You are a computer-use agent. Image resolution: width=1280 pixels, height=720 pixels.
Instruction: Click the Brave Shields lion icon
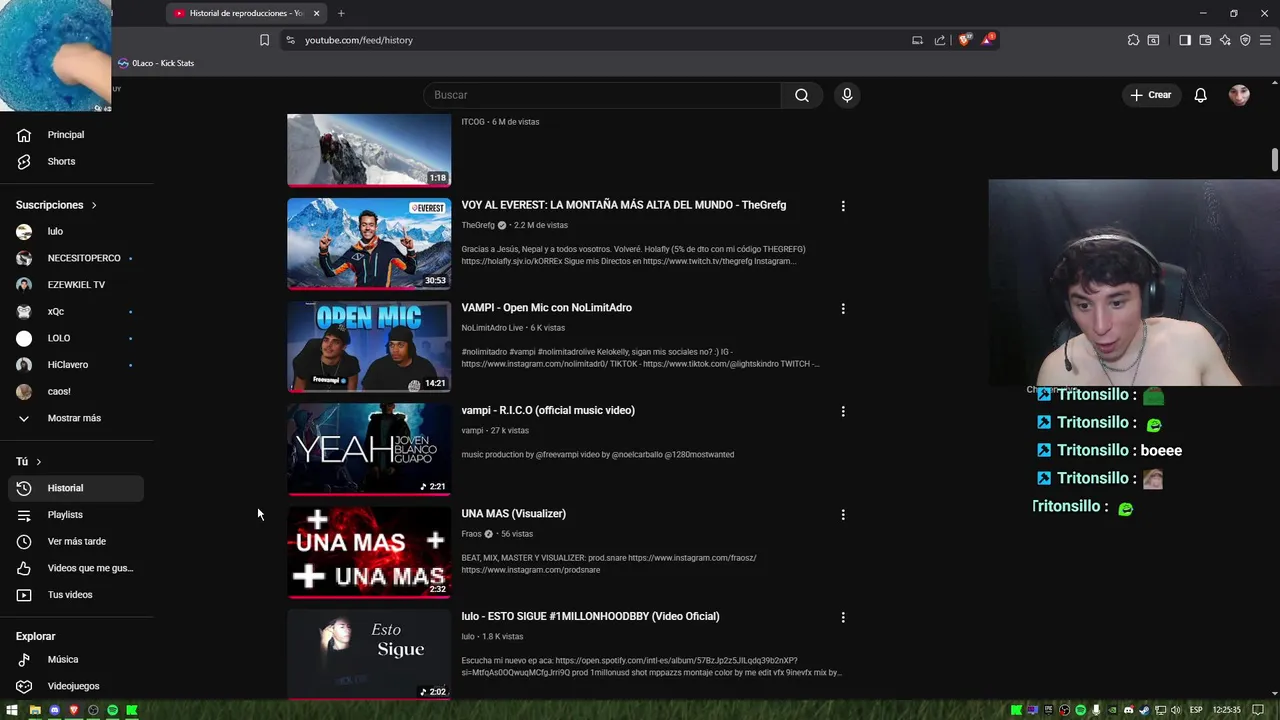pyautogui.click(x=964, y=40)
